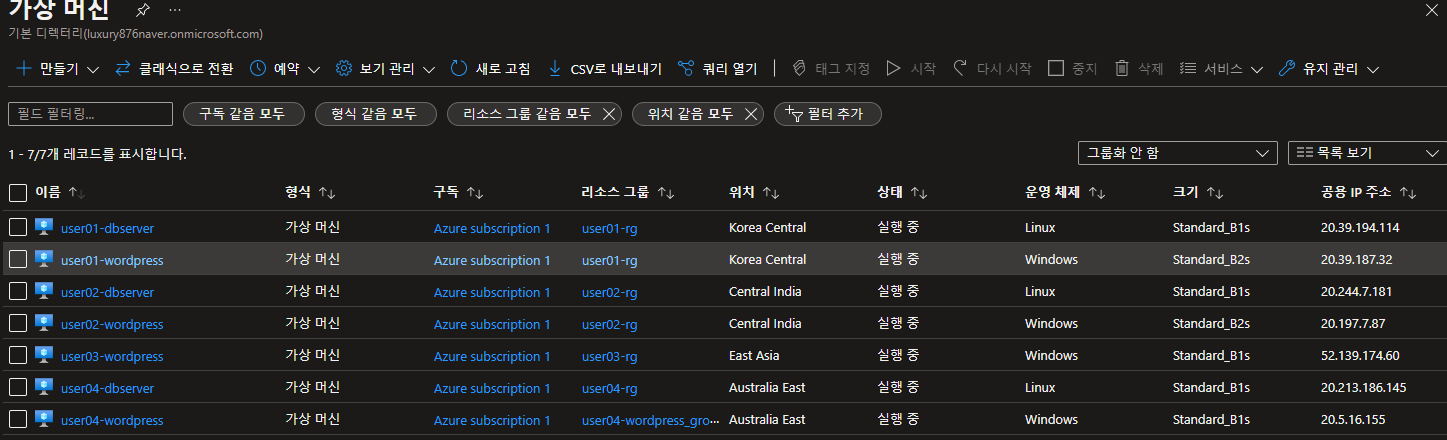This screenshot has height=440, width=1447.
Task: Open the 서비스 menu
Action: 1221,69
